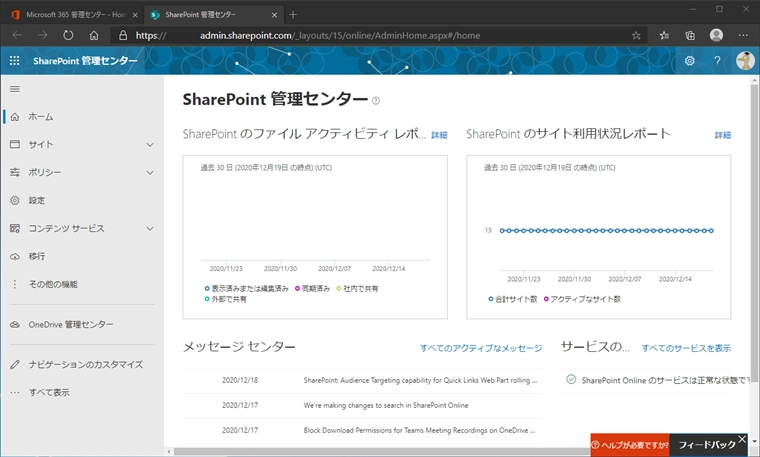Close the Microsoft 365 管理センター tab
The image size is (760, 457).
(x=135, y=15)
